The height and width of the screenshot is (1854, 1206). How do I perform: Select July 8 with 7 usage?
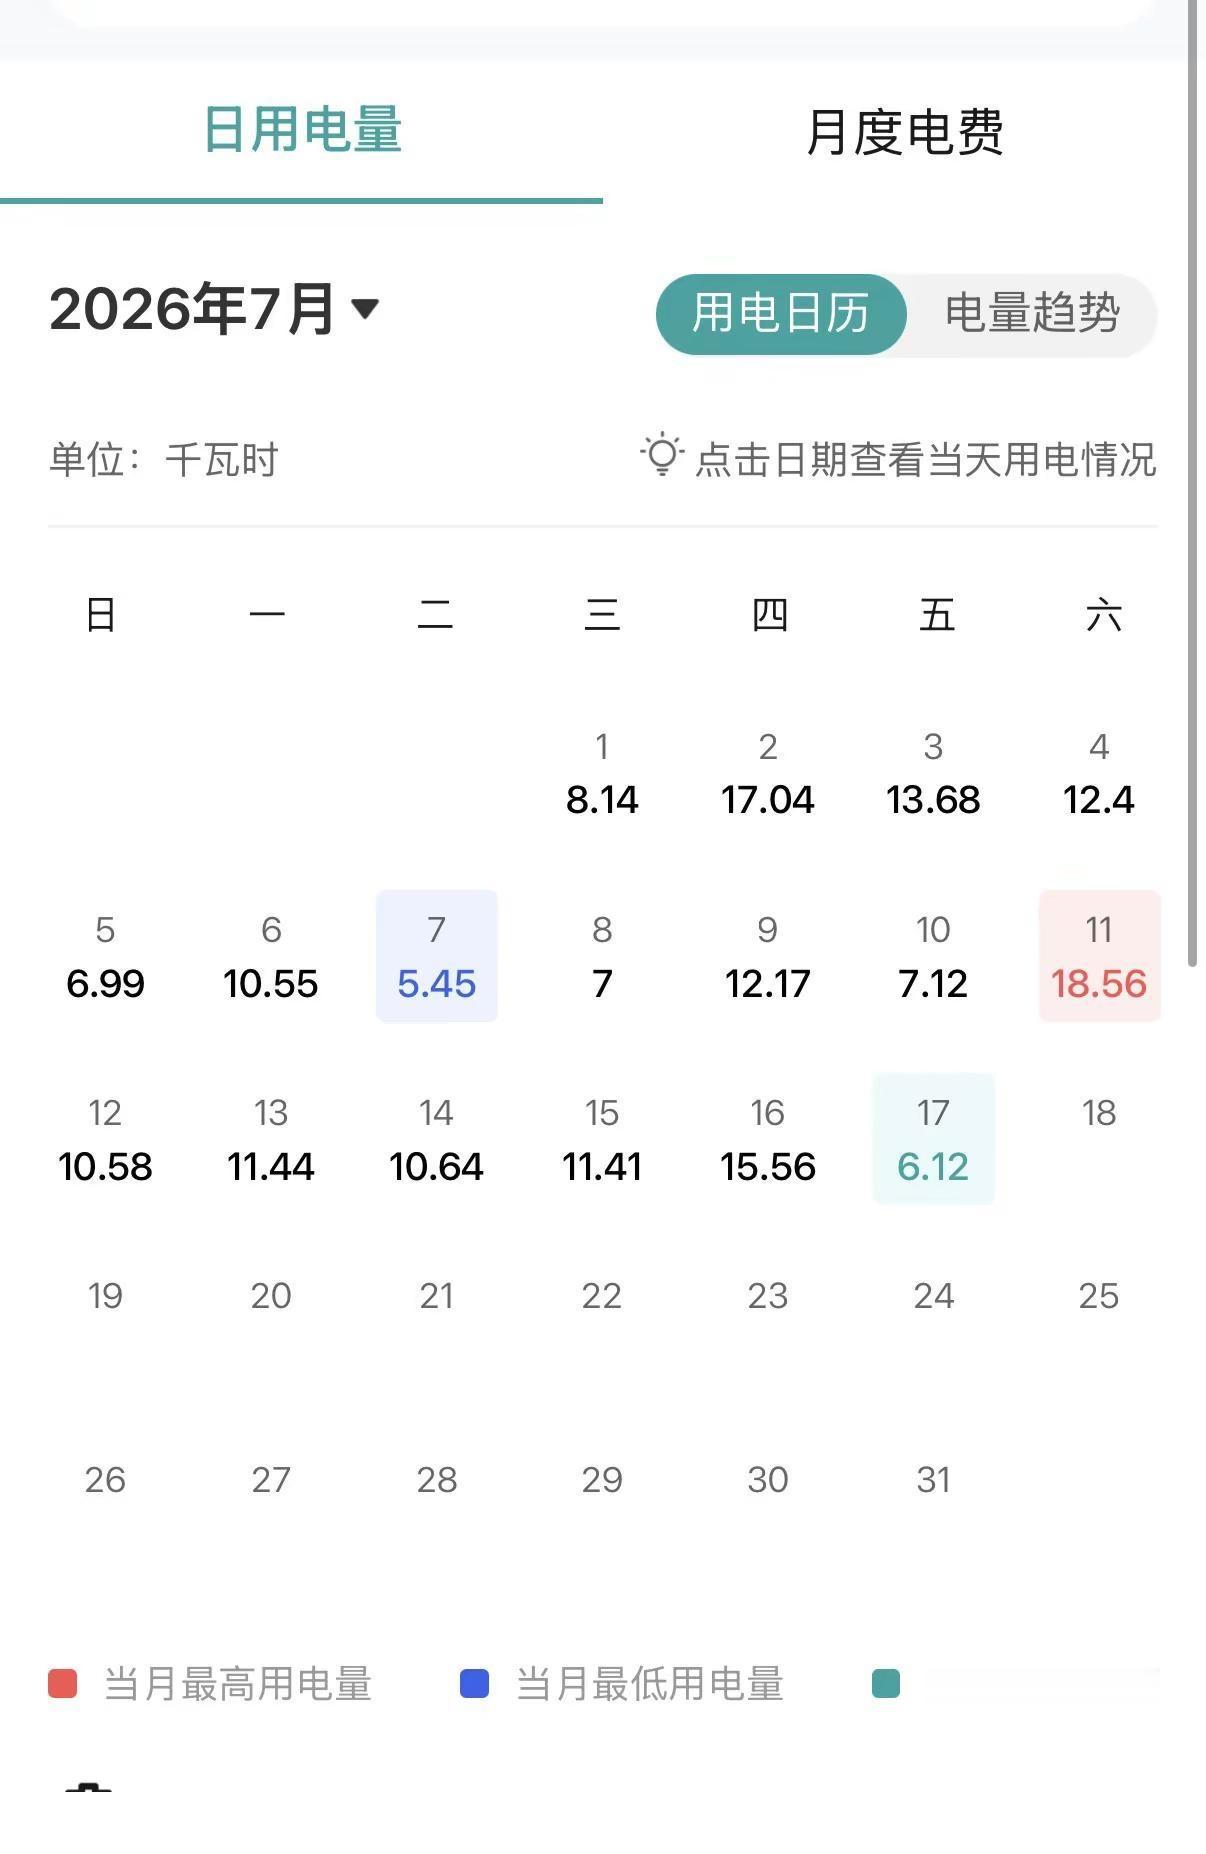tap(602, 956)
